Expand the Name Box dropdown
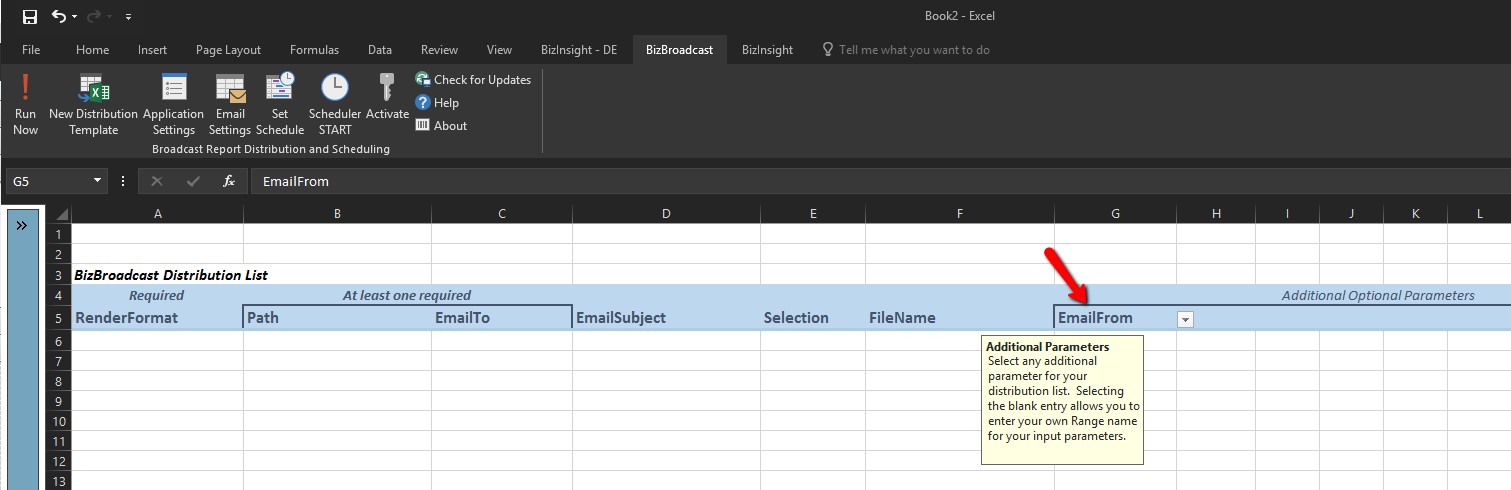The width and height of the screenshot is (1511, 490). tap(98, 181)
